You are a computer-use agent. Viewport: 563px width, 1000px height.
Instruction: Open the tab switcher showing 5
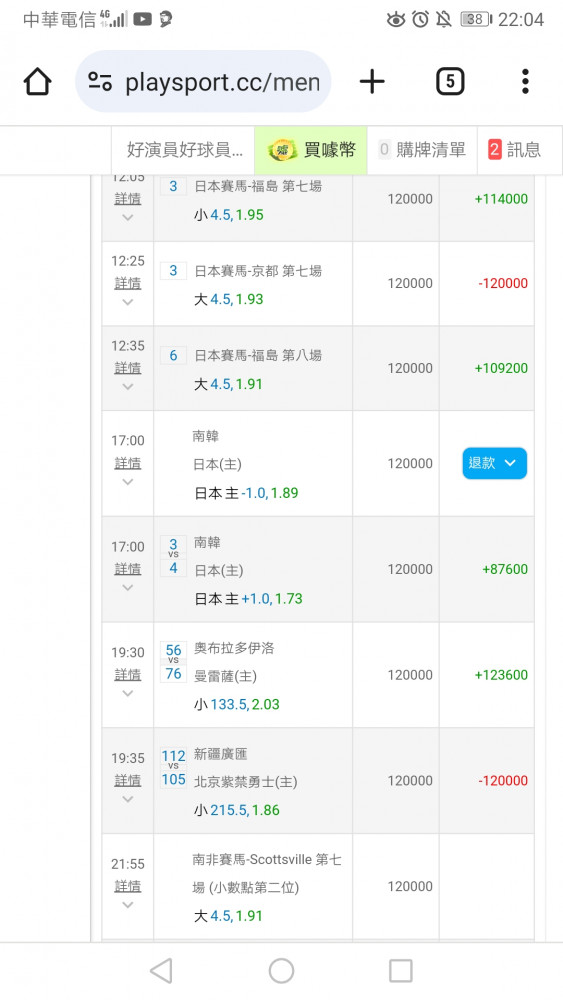[450, 82]
